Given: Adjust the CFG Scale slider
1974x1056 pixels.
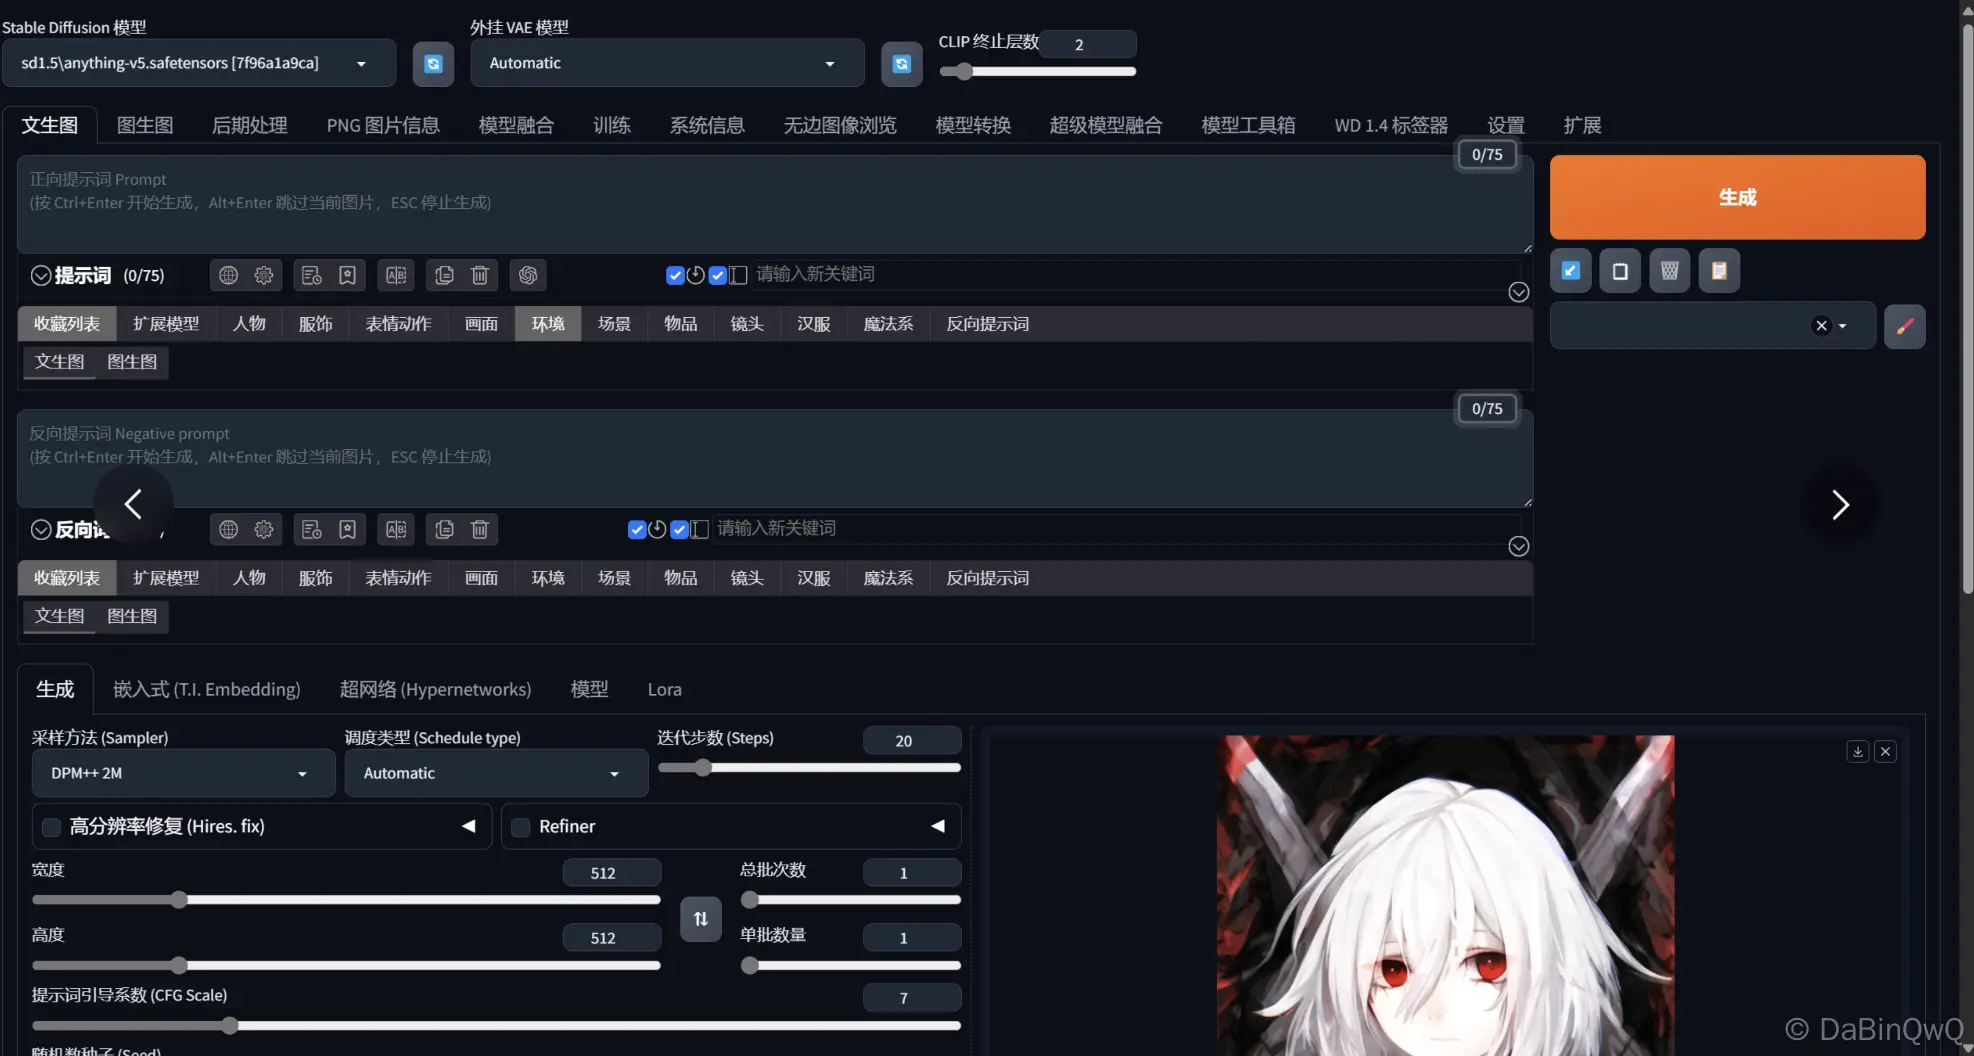Looking at the screenshot, I should 496,1026.
